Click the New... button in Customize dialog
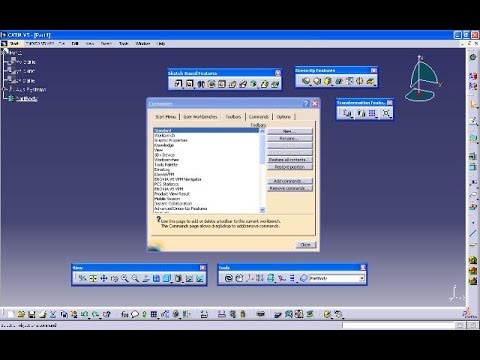The image size is (480, 360). coord(290,131)
